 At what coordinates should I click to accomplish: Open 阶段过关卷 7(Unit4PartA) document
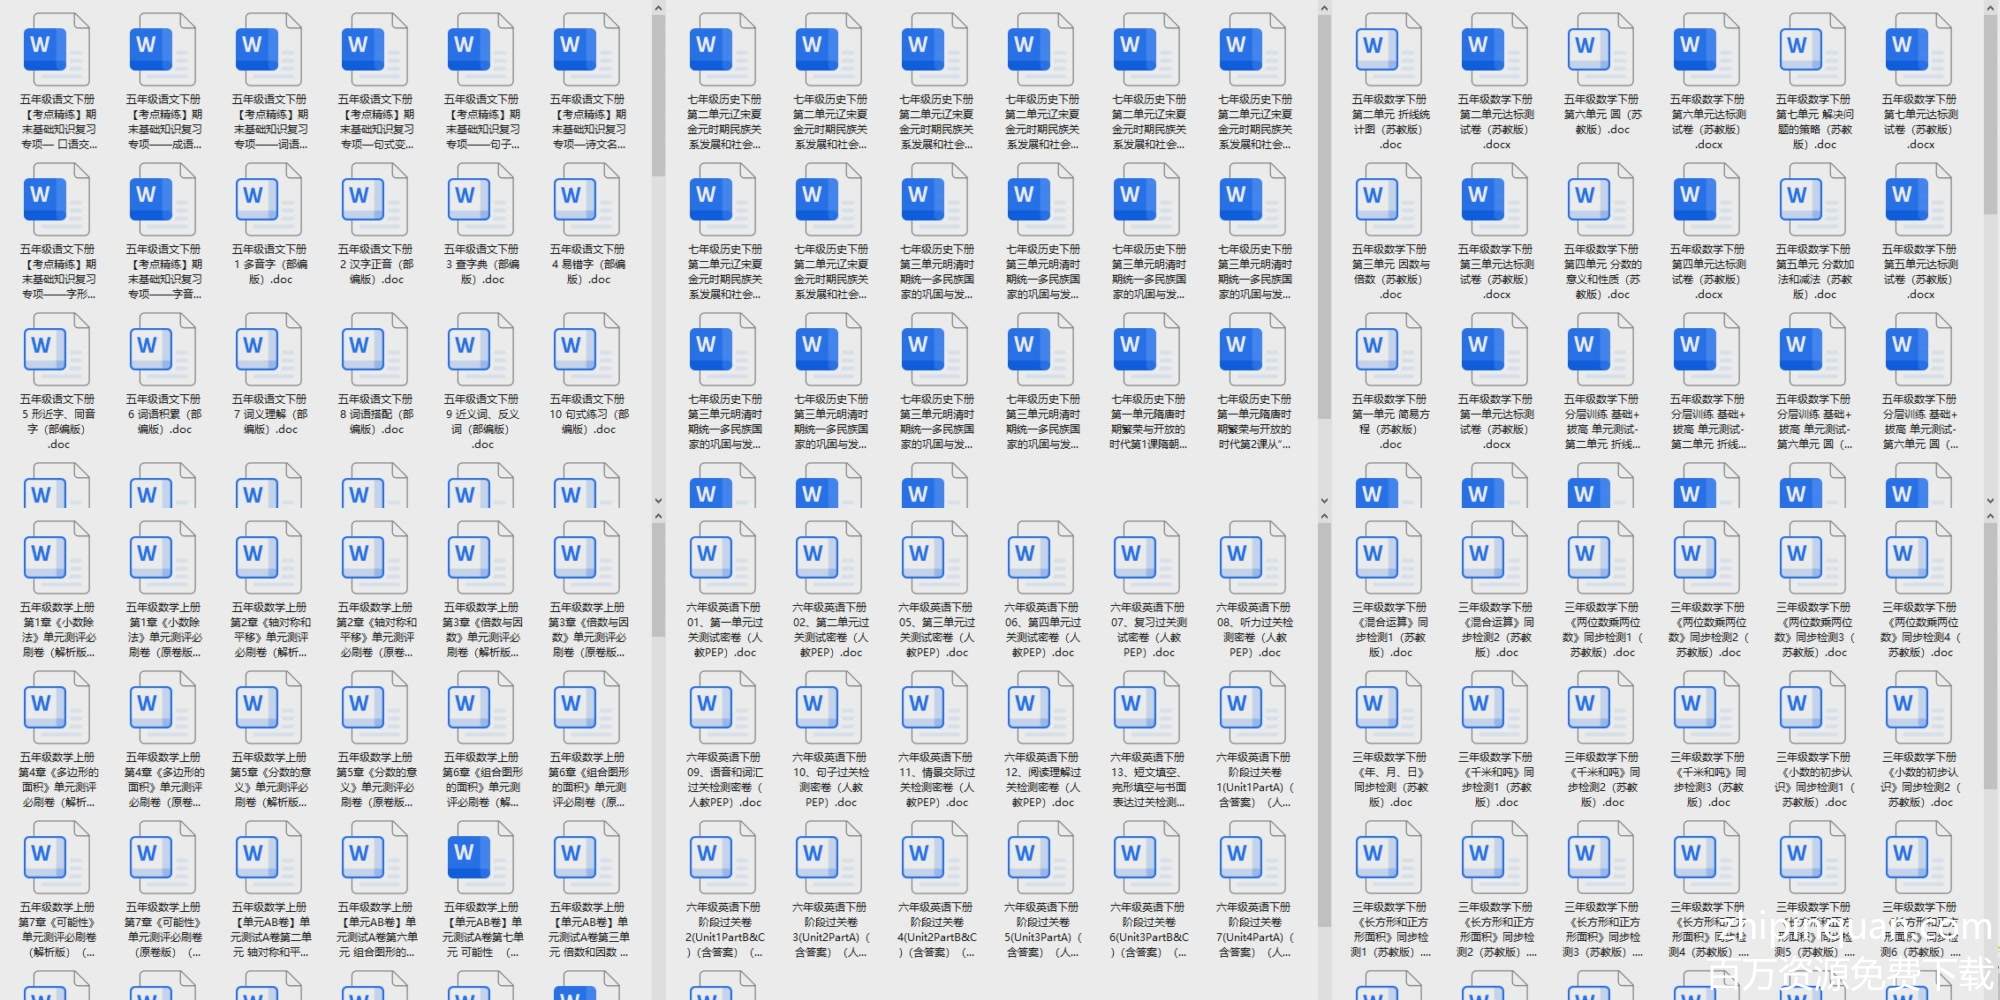tap(1254, 858)
